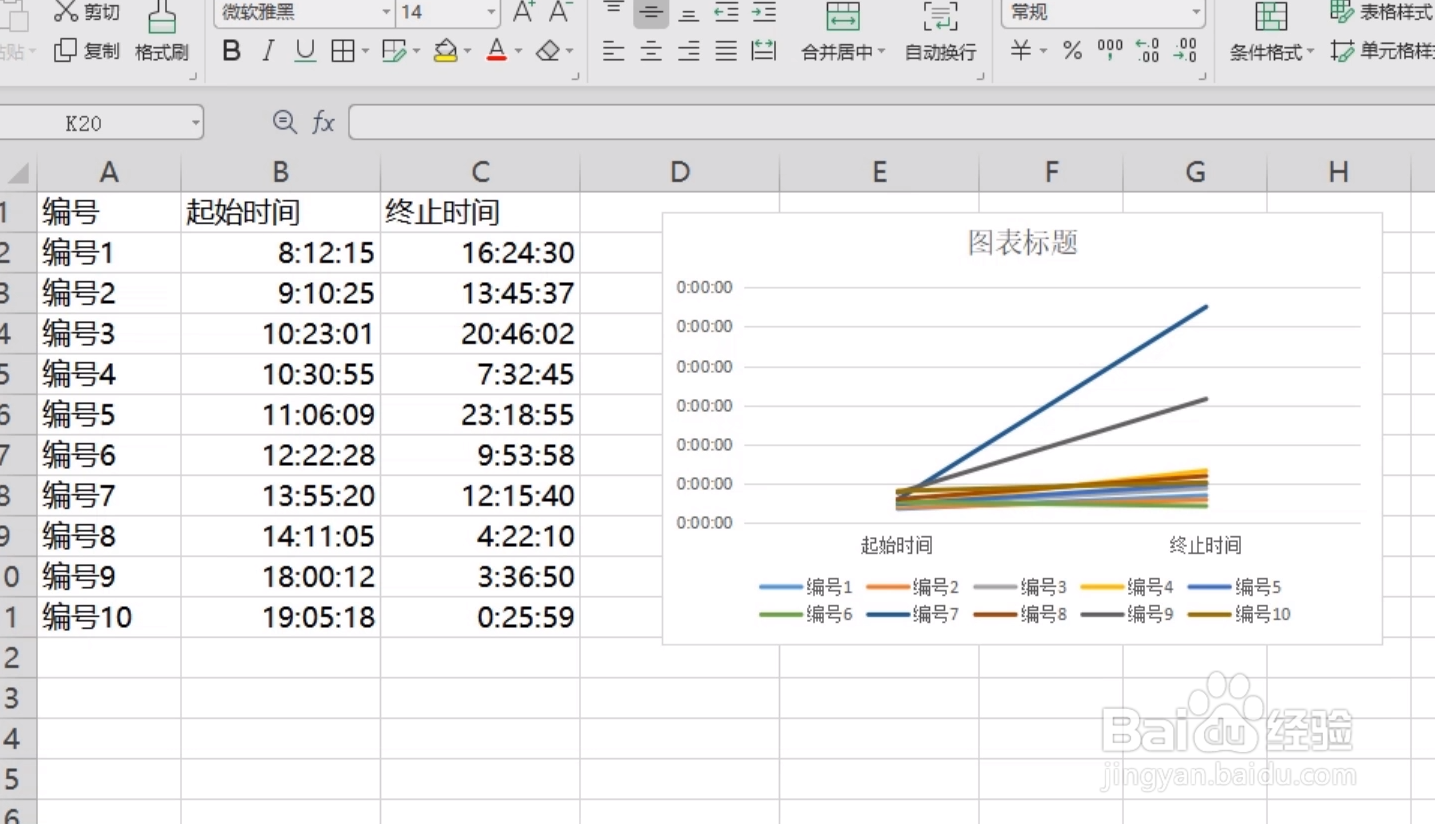Open the borders dropdown arrow
Image resolution: width=1435 pixels, height=824 pixels.
pyautogui.click(x=365, y=51)
